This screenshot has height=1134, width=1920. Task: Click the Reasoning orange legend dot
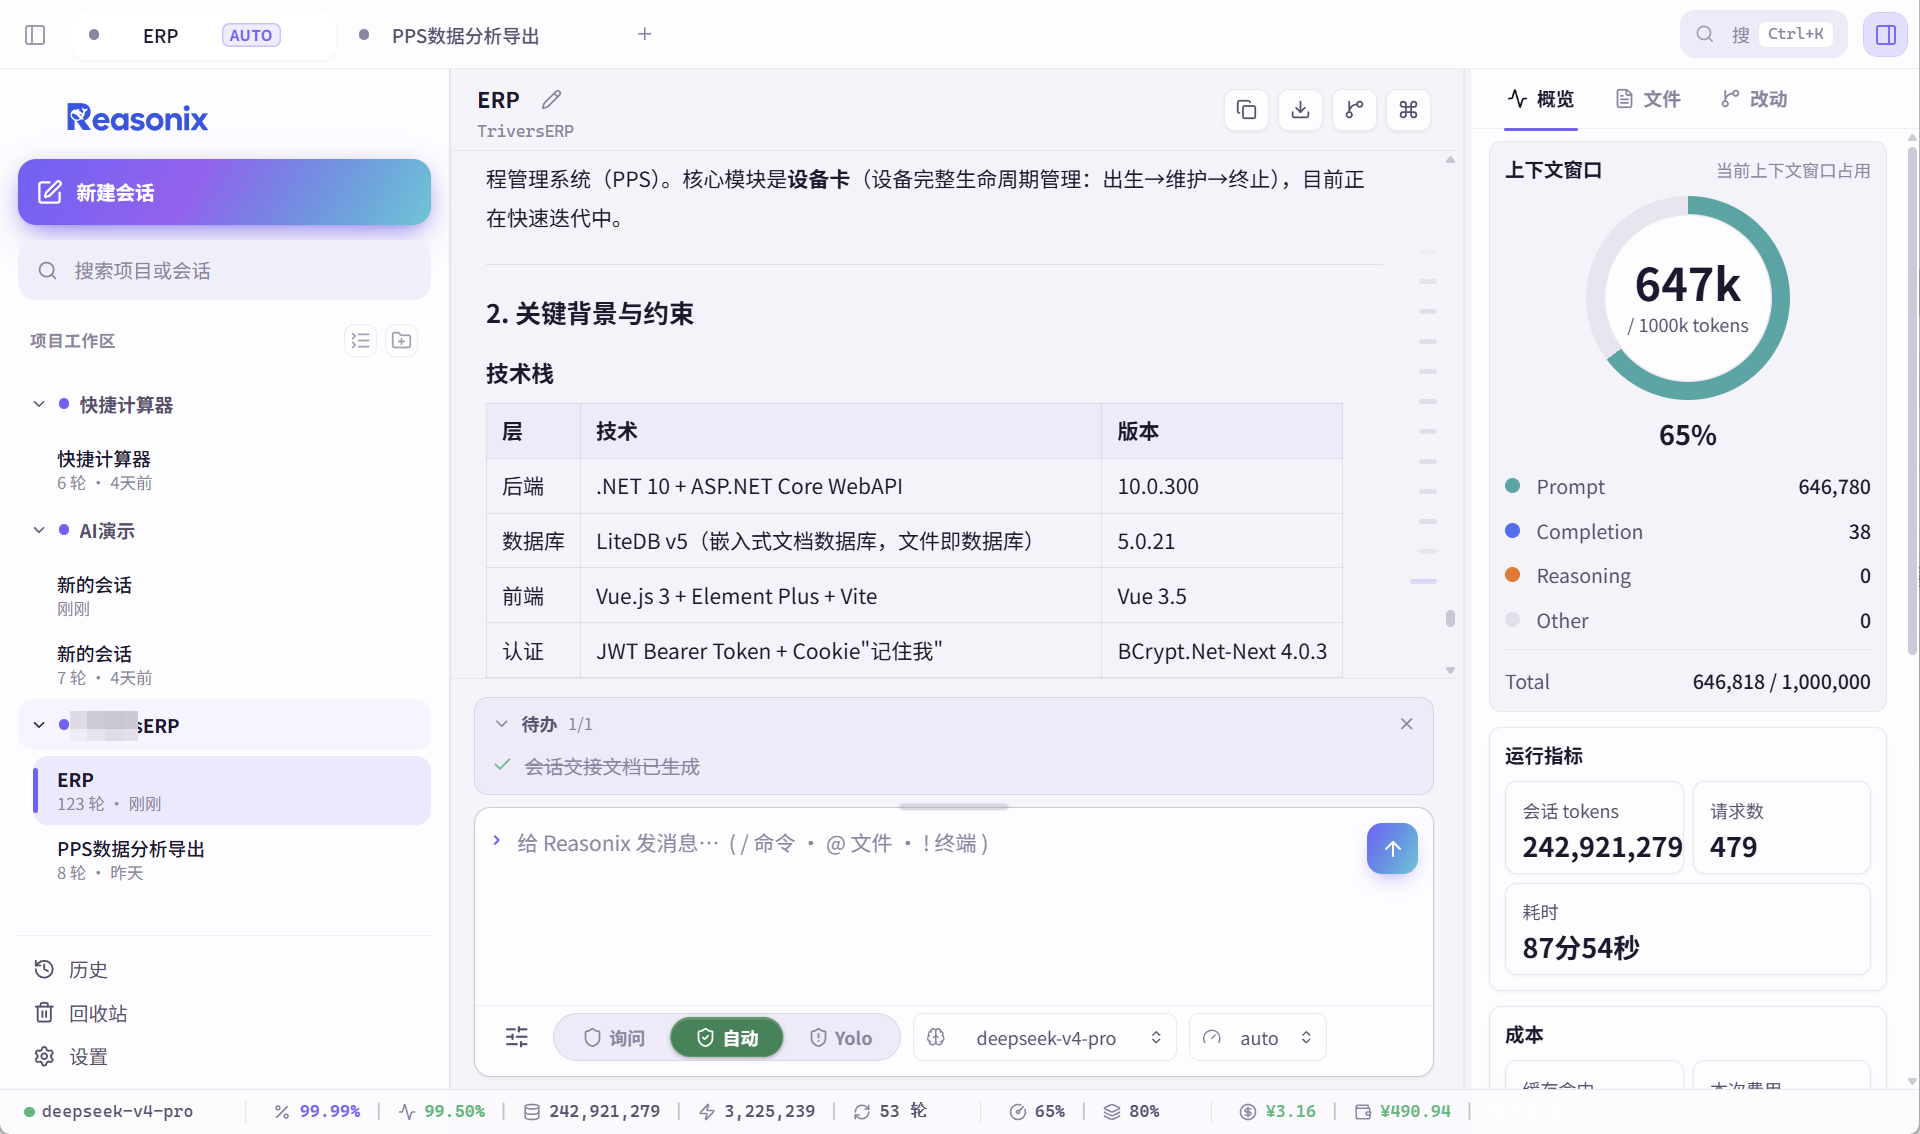[x=1513, y=575]
